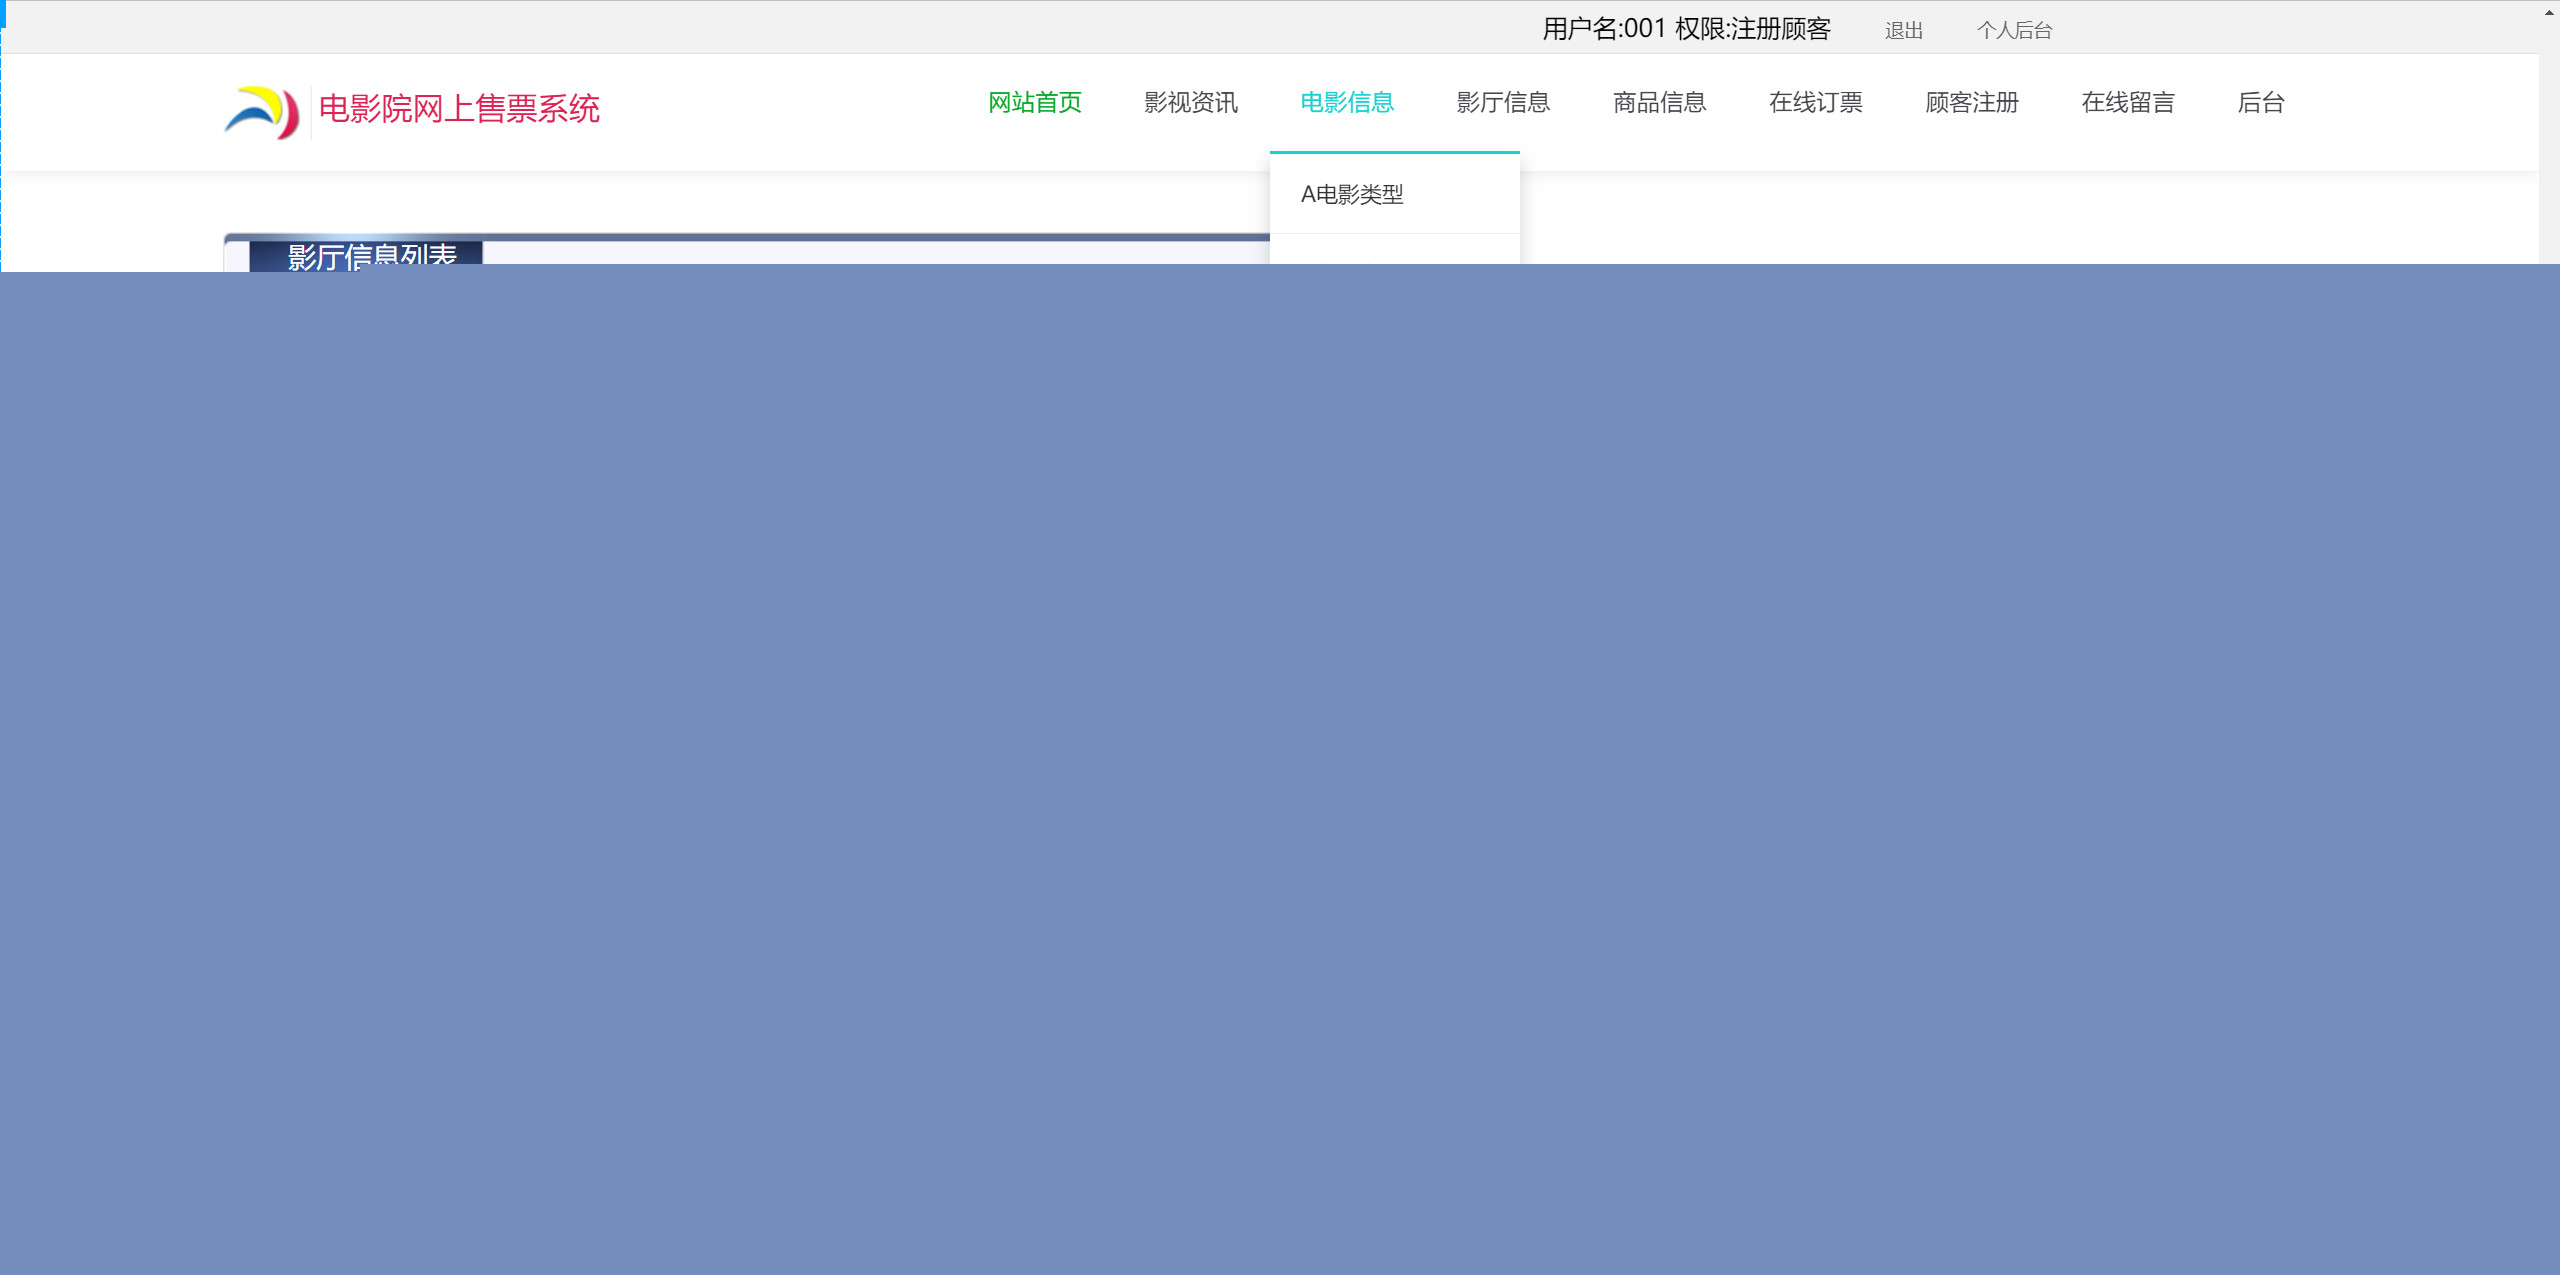The image size is (2560, 1275).
Task: Select A电影类型 from the dropdown
Action: (x=1352, y=194)
